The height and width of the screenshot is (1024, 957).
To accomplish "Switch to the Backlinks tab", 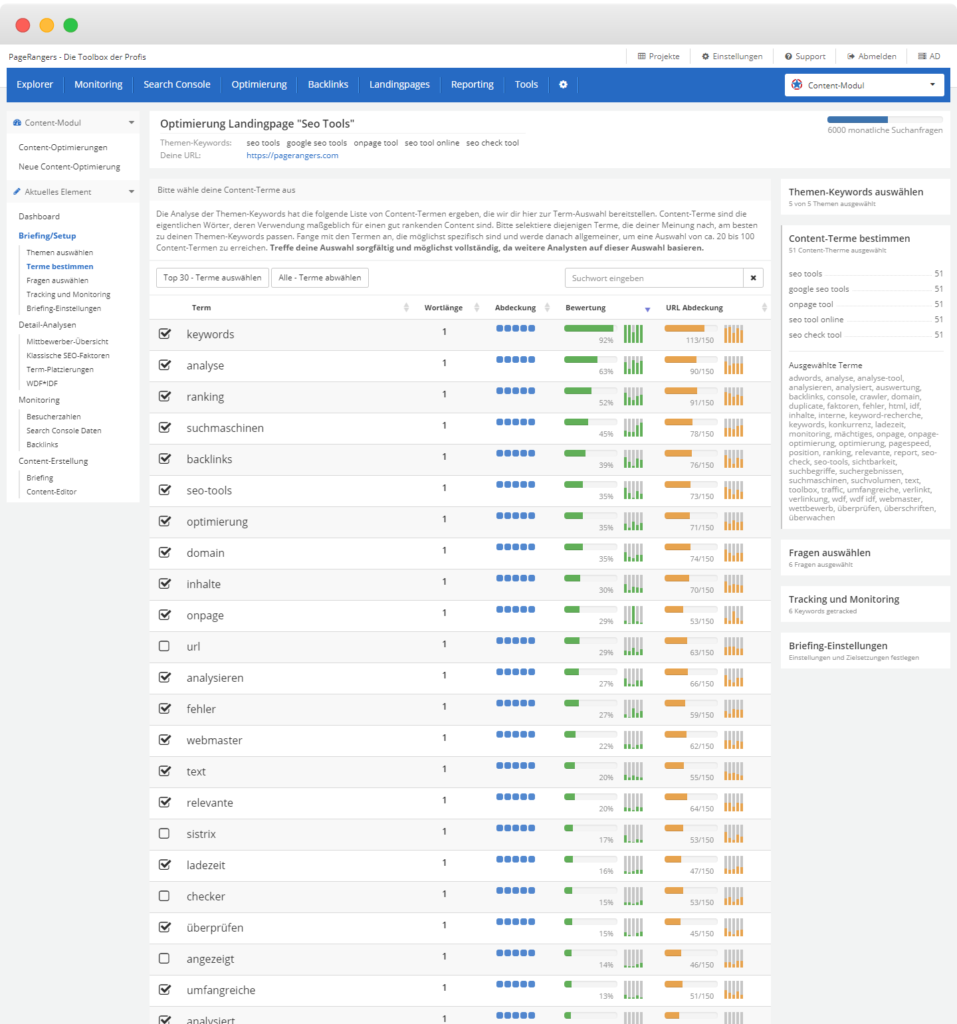I will coord(327,85).
